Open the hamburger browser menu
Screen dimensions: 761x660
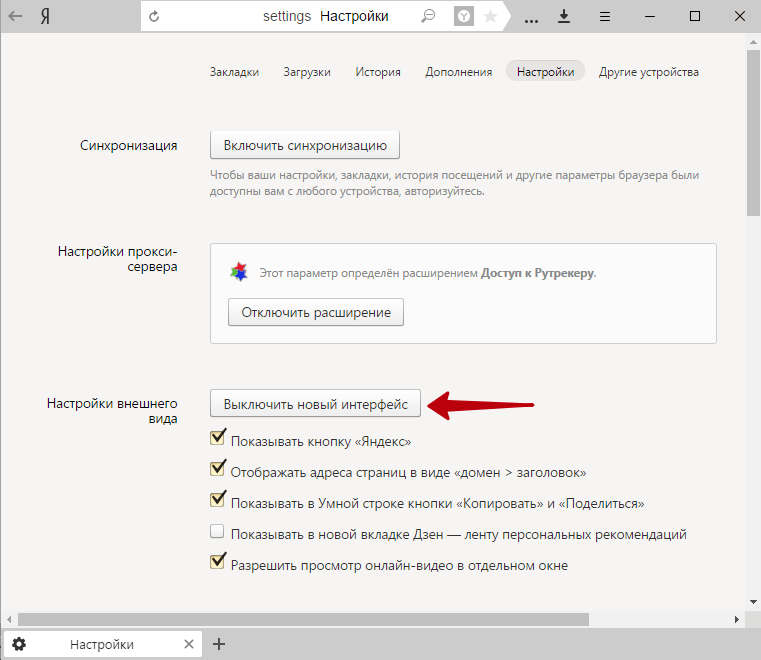click(x=605, y=16)
